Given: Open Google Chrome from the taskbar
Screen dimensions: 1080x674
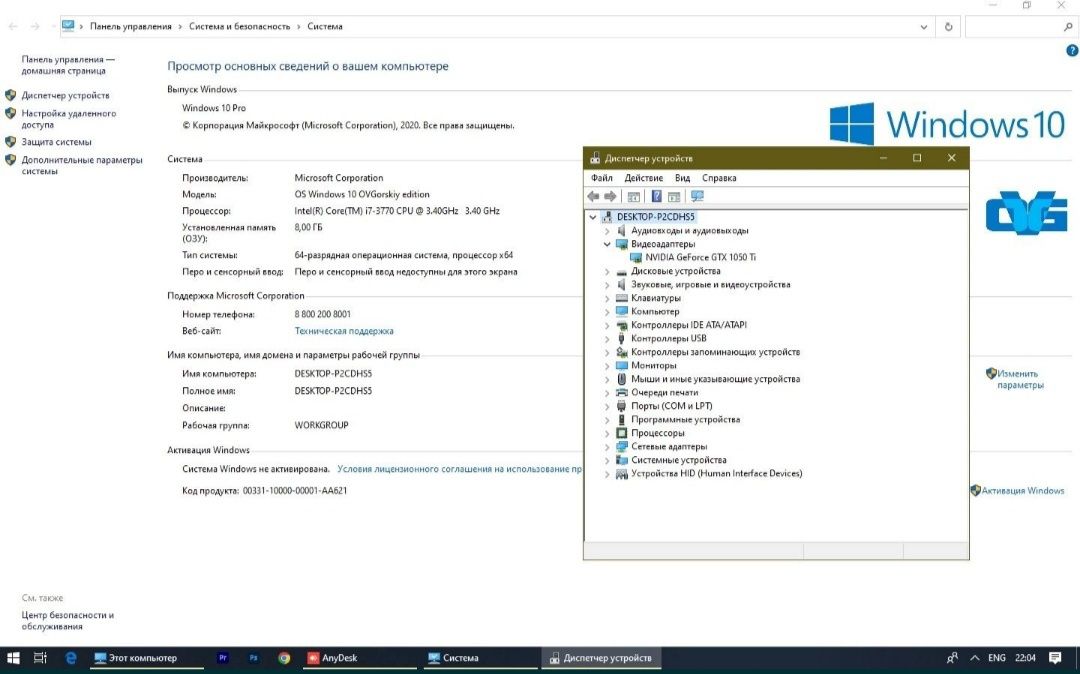Looking at the screenshot, I should pyautogui.click(x=284, y=658).
